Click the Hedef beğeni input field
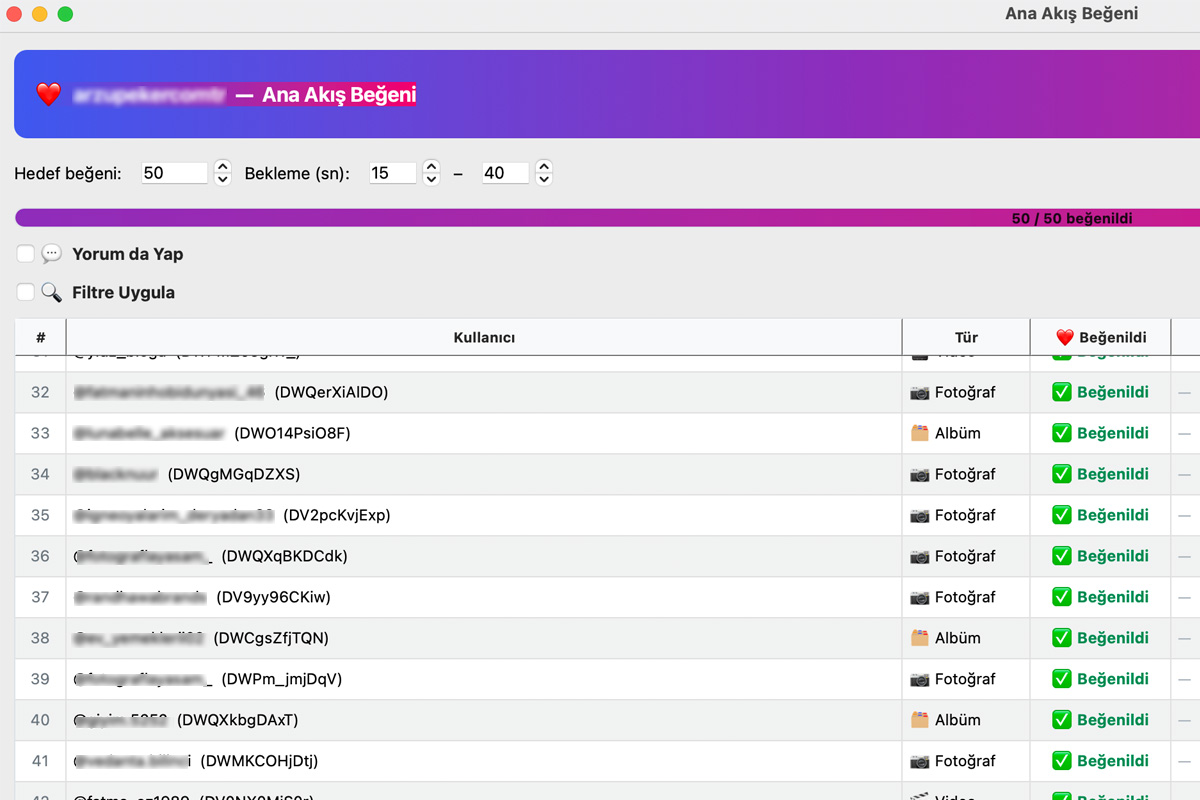 173,173
